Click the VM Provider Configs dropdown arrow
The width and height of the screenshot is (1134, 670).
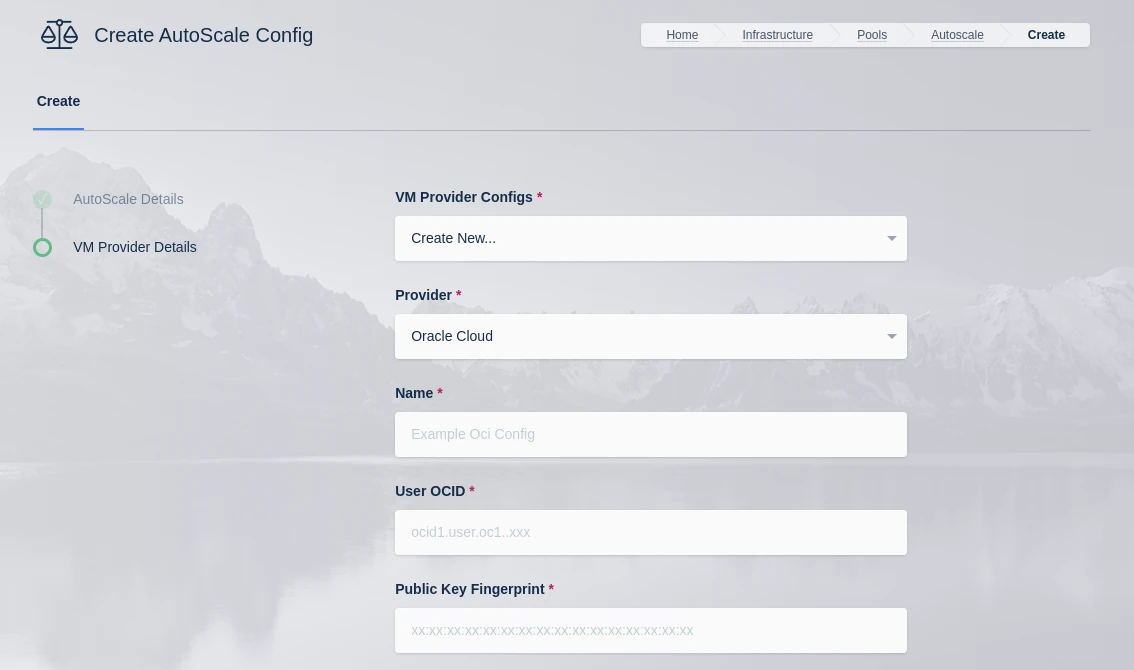coord(891,239)
